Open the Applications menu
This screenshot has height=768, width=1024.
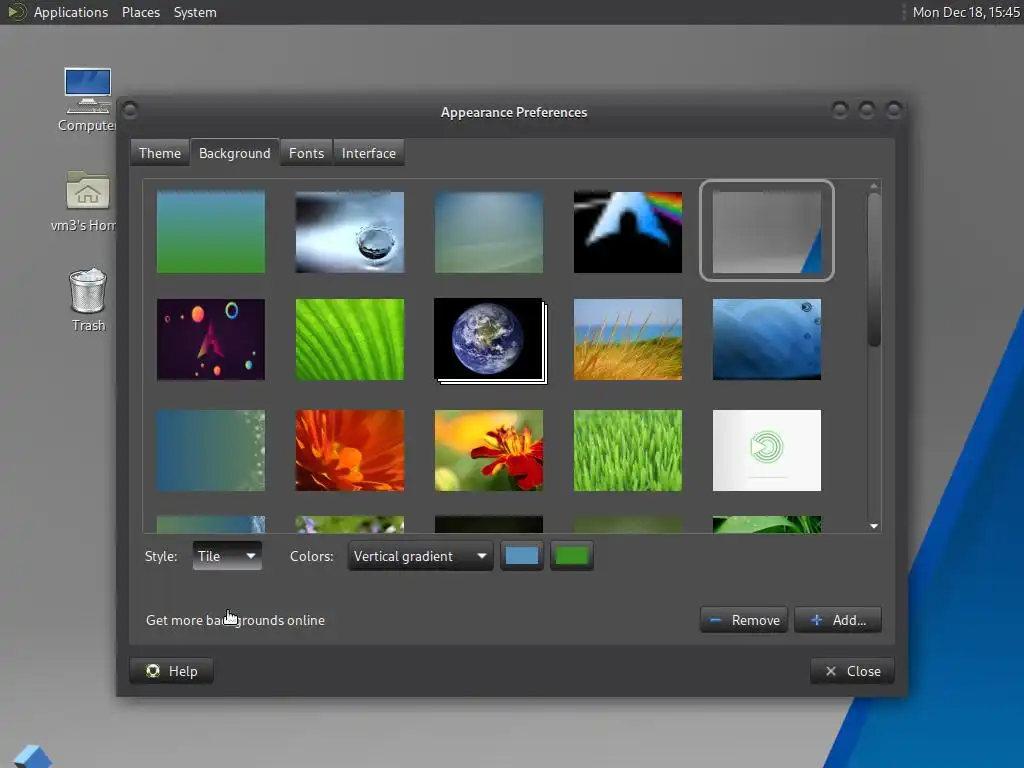[x=71, y=12]
